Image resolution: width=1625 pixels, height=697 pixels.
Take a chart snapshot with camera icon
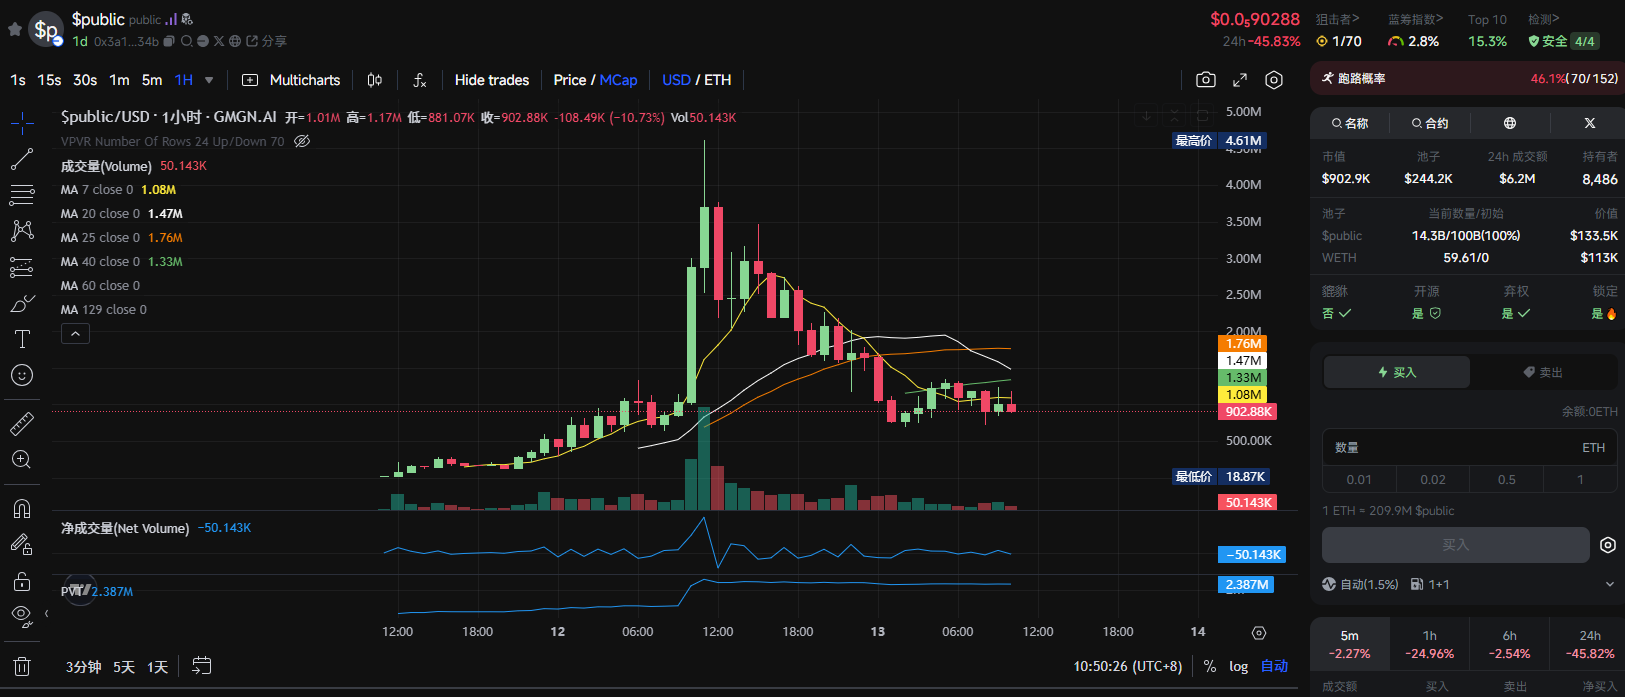tap(1206, 80)
